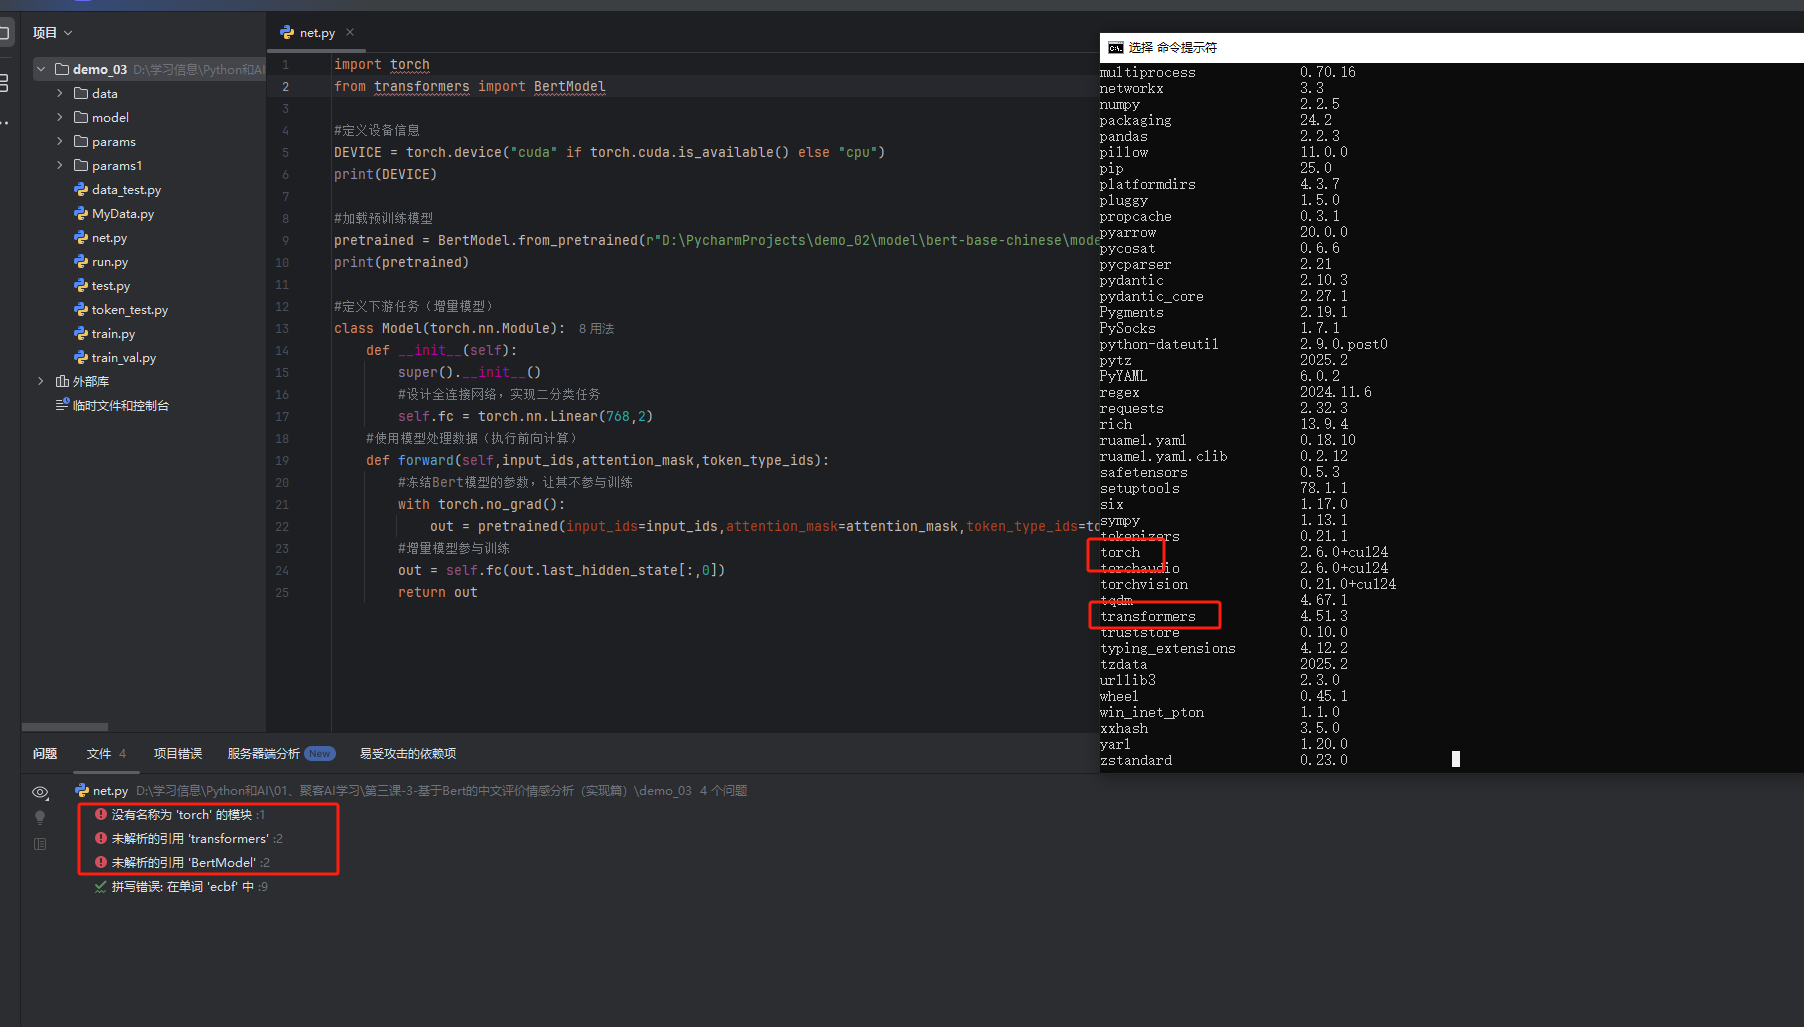Screen dimensions: 1804x1027
Task: Click the DEVICE variable on line 5
Action: coord(358,152)
